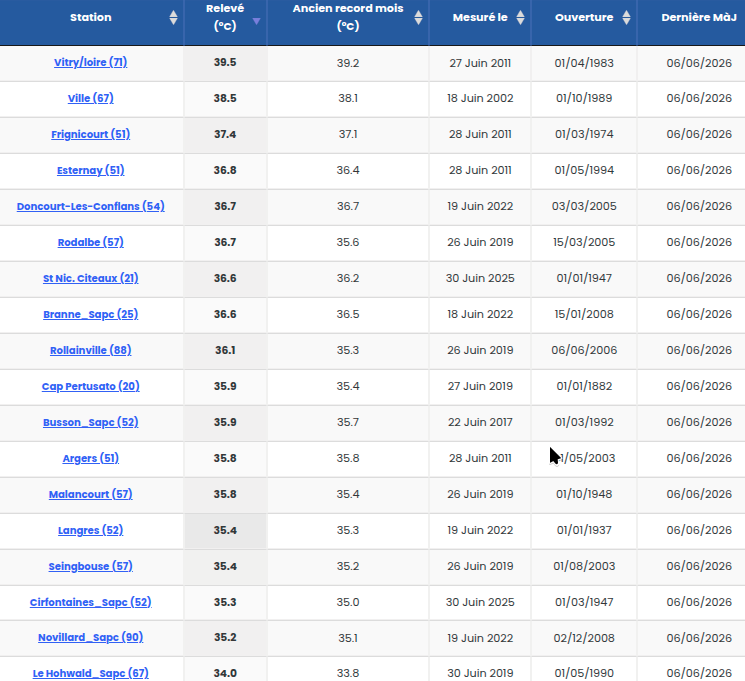
Task: Open Argers (51) station link
Action: point(91,458)
